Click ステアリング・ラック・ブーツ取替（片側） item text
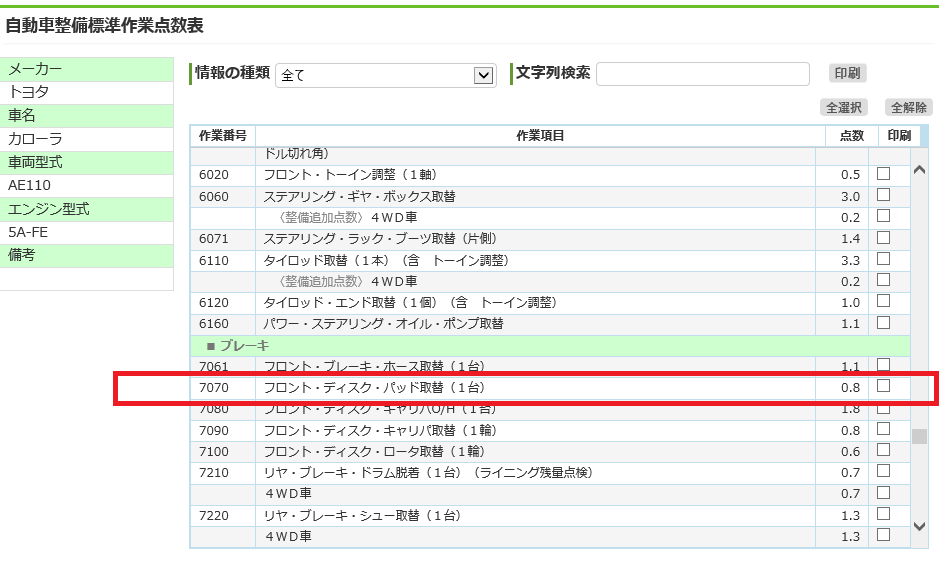The image size is (952, 572). click(x=380, y=239)
